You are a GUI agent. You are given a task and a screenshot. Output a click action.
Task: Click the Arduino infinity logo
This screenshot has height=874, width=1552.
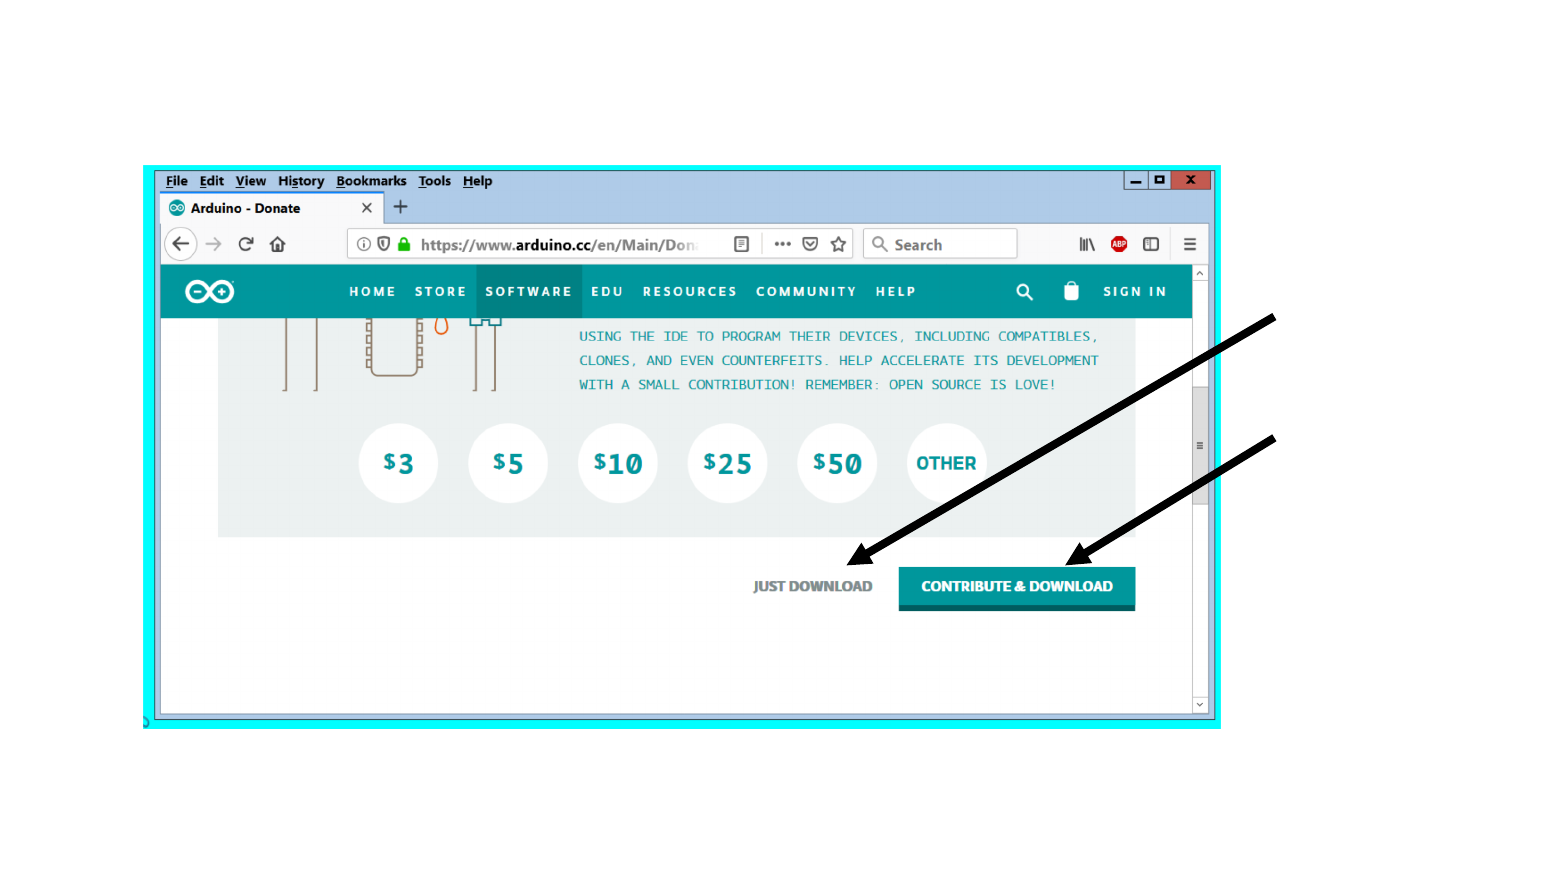(x=210, y=291)
